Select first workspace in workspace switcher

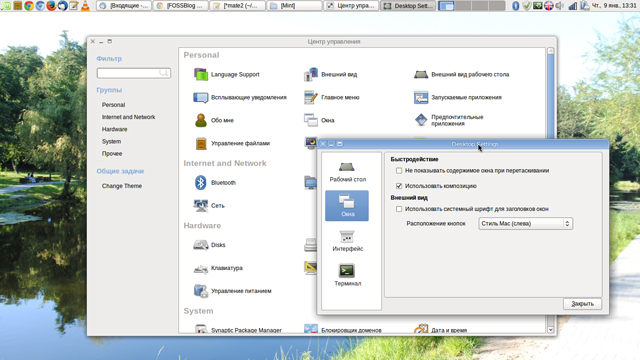pos(447,6)
